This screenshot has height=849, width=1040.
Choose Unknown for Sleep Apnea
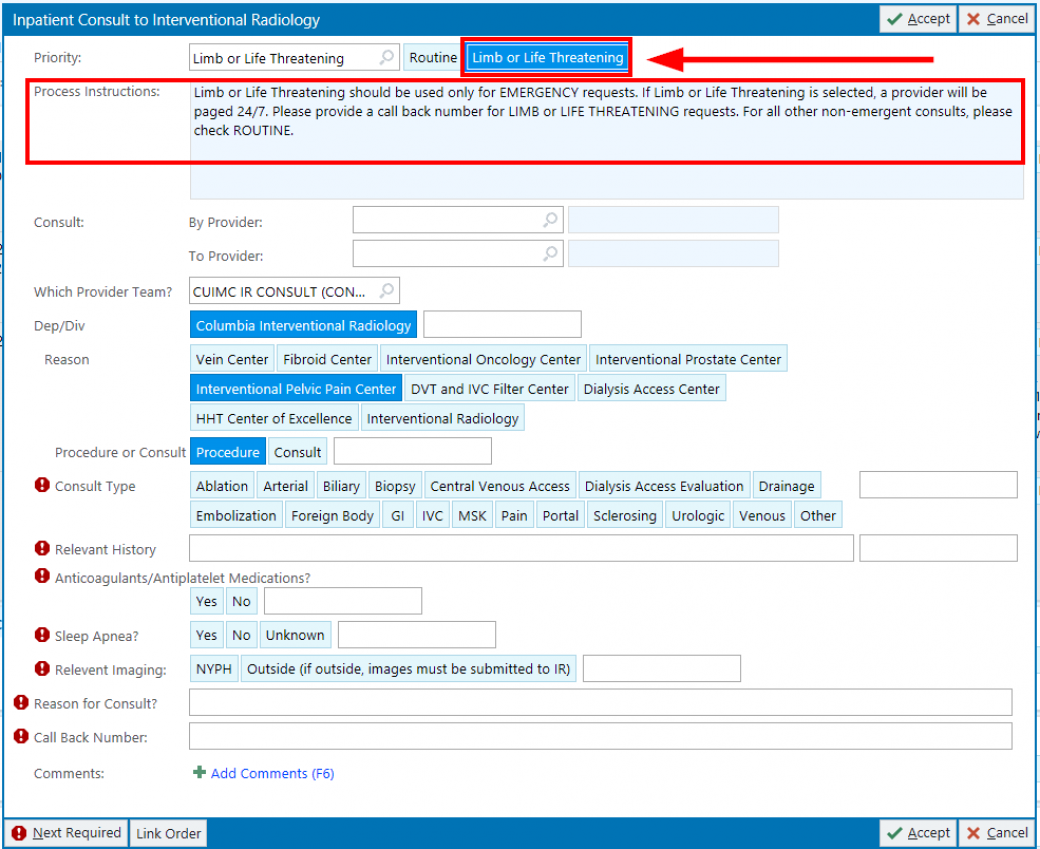(295, 635)
